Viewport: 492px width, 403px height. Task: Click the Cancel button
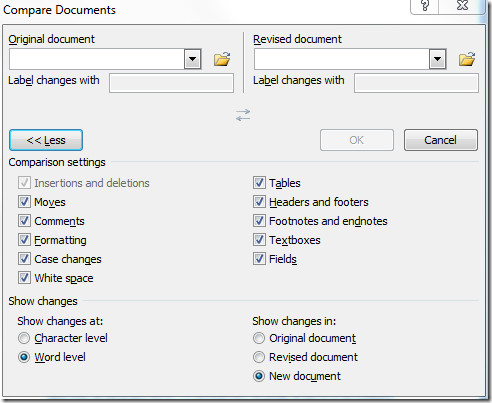click(441, 140)
